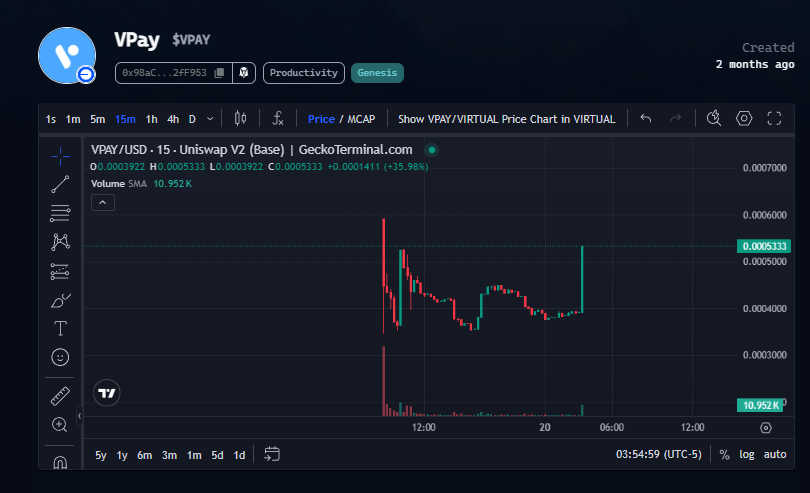Select the 1m timeframe in top toolbar
The width and height of the screenshot is (810, 493).
pos(73,119)
